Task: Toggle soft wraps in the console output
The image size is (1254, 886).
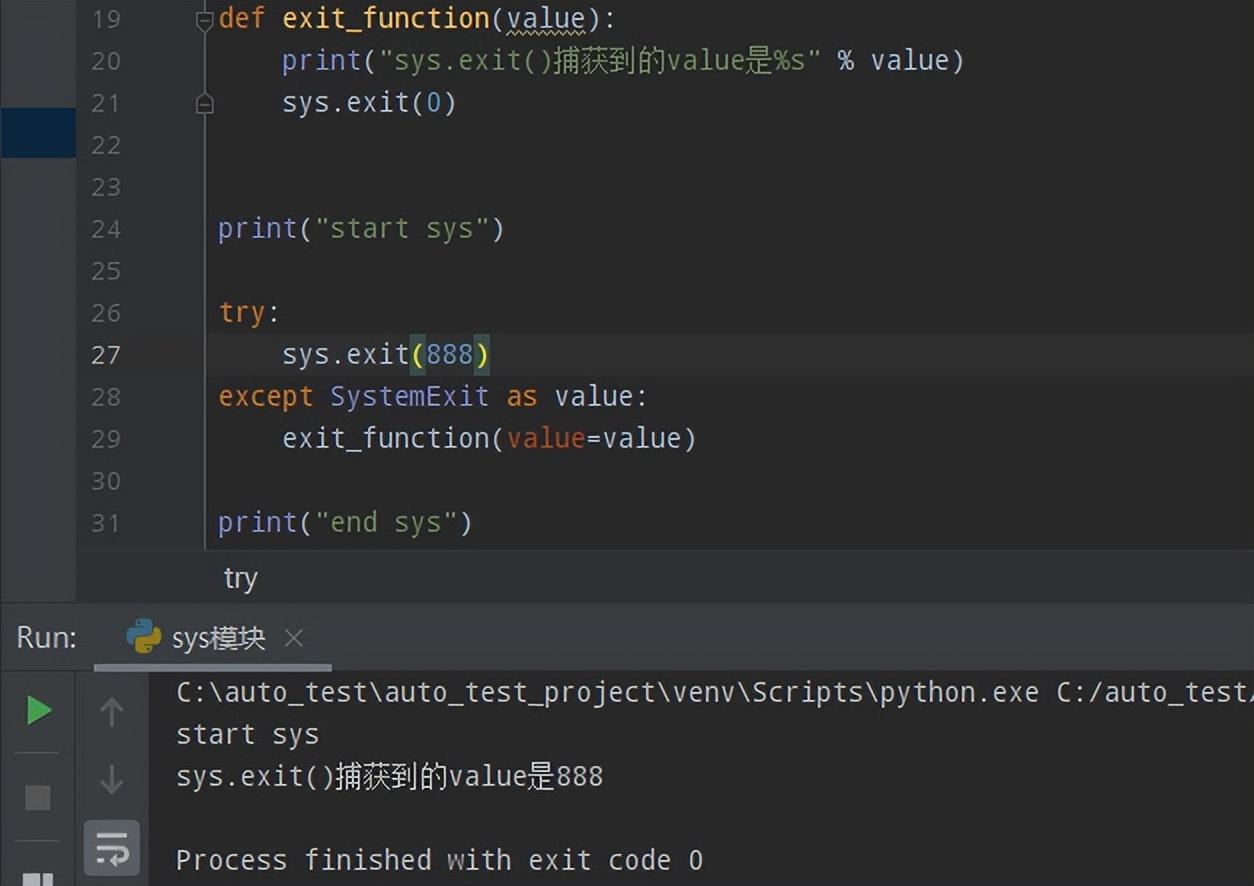Action: tap(111, 846)
